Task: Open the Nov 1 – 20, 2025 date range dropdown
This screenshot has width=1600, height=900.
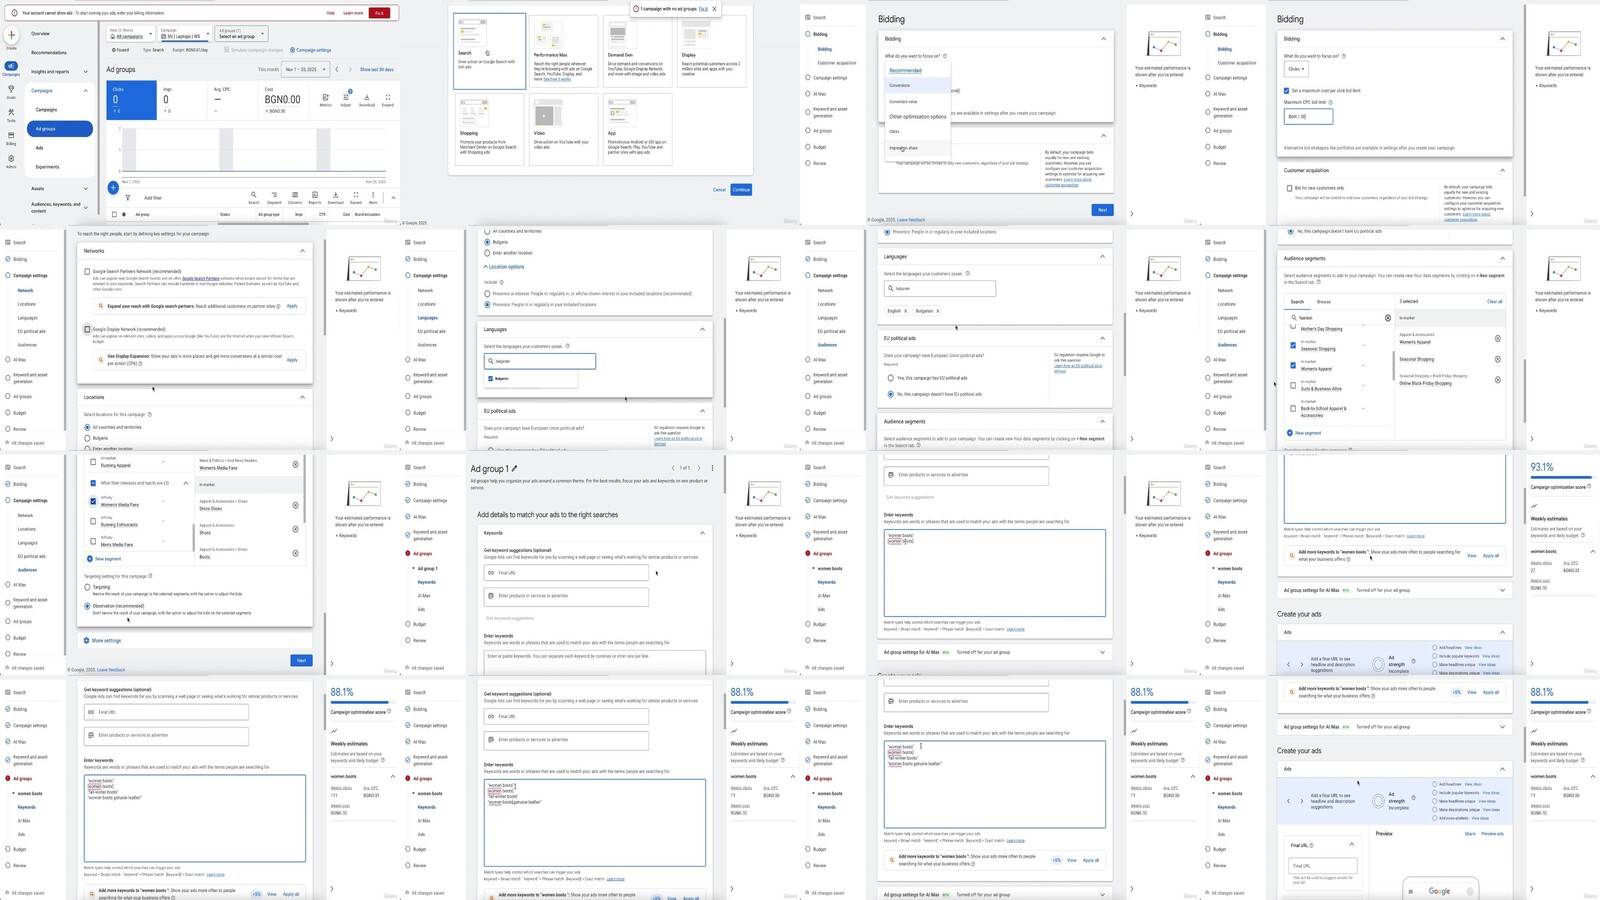Action: pyautogui.click(x=304, y=69)
